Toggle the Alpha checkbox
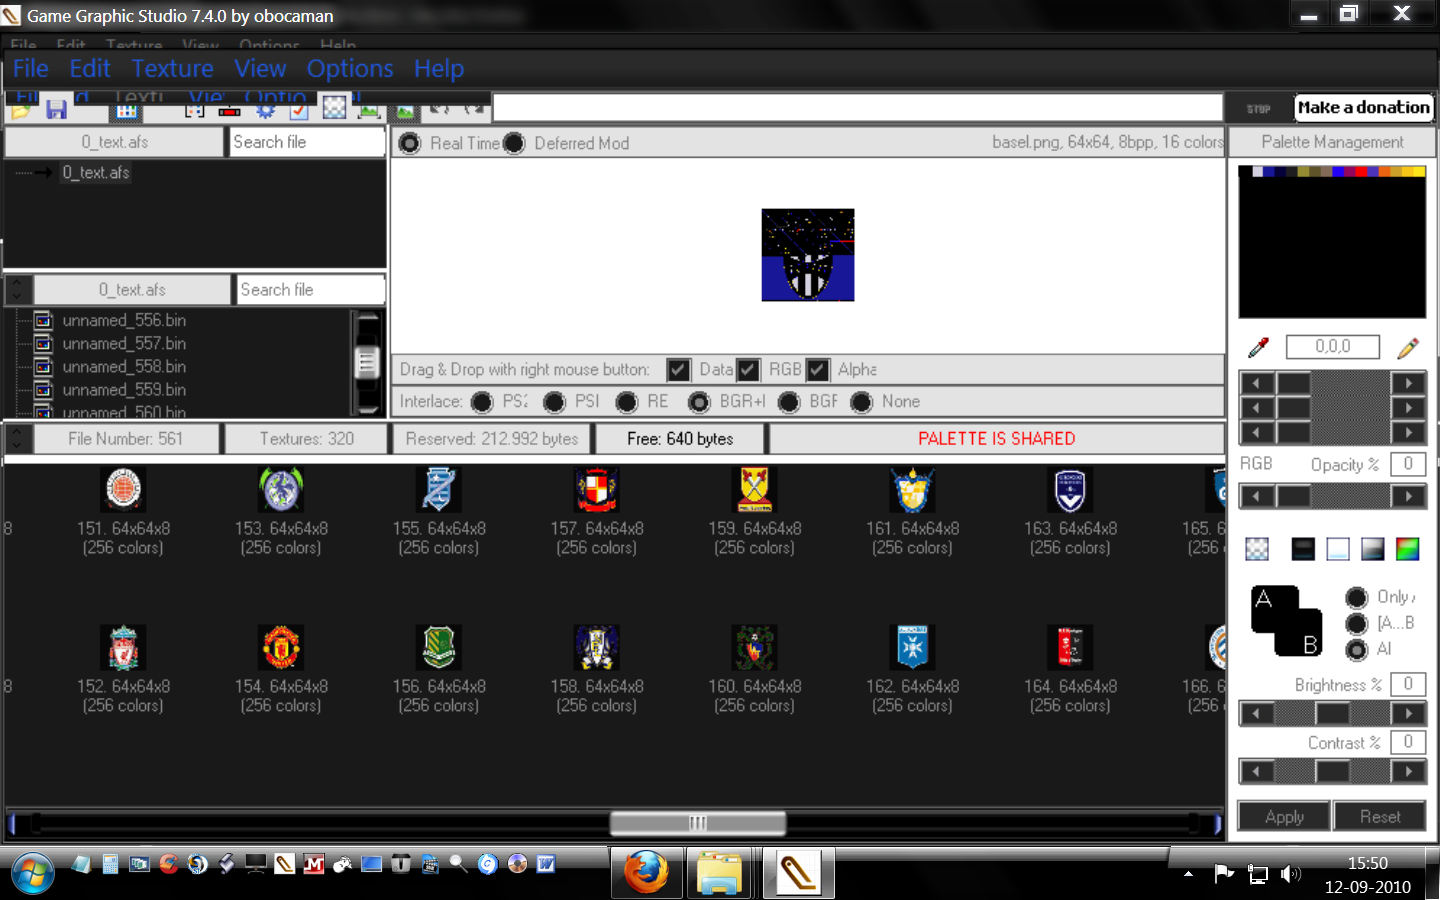 (x=817, y=370)
